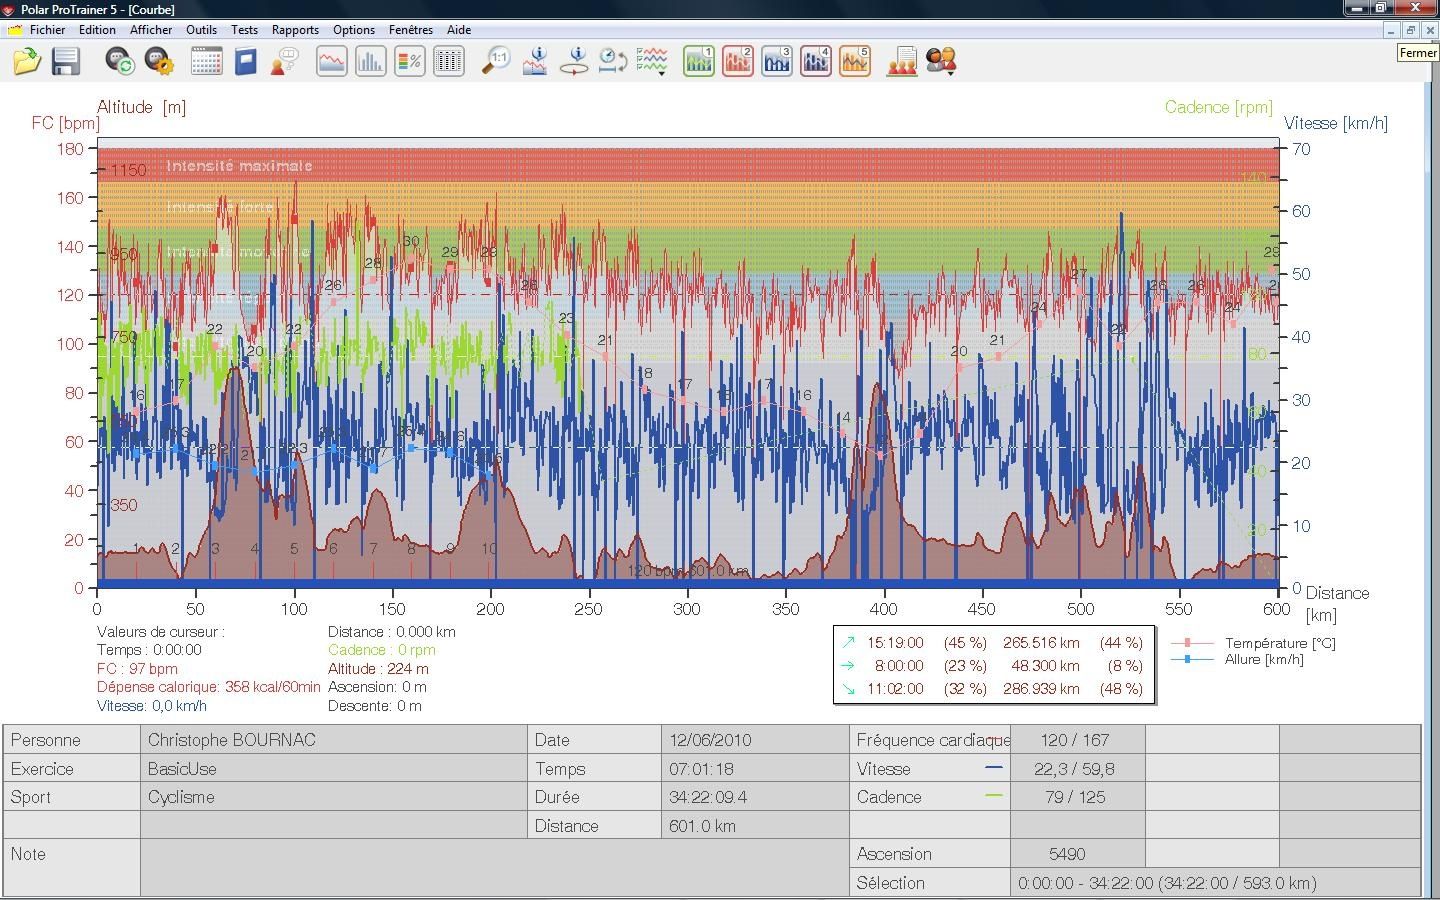
Task: Restore the inner document window
Action: 1411,30
